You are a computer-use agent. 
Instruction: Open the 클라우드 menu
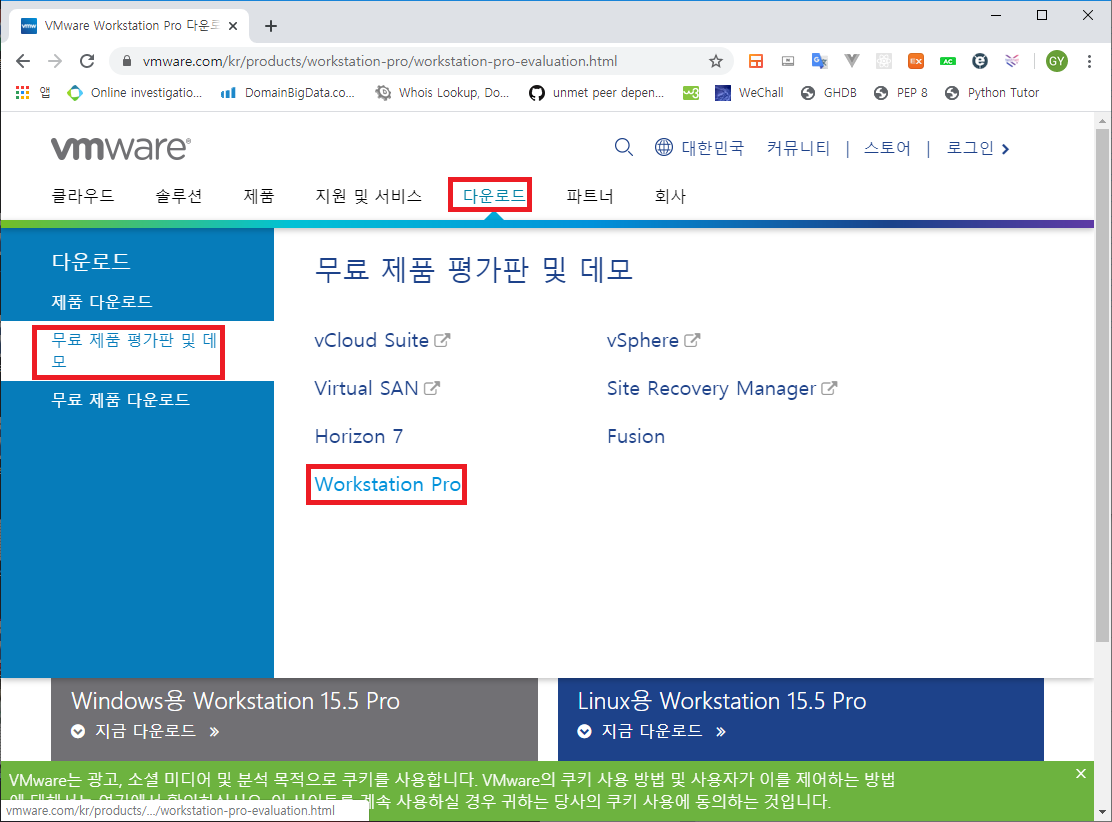pos(83,196)
